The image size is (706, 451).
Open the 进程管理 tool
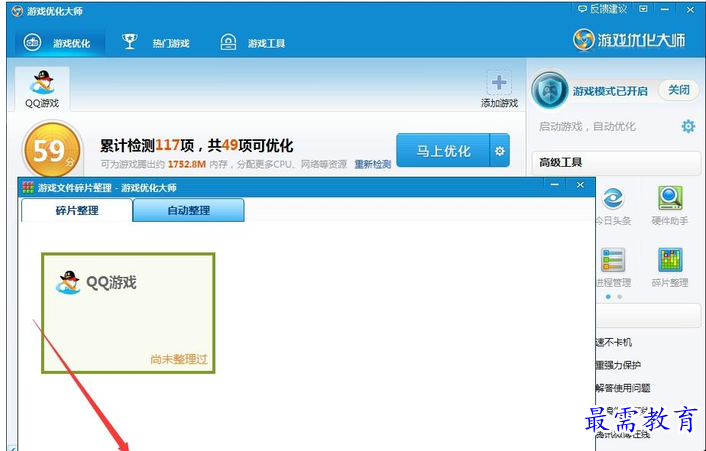point(613,268)
